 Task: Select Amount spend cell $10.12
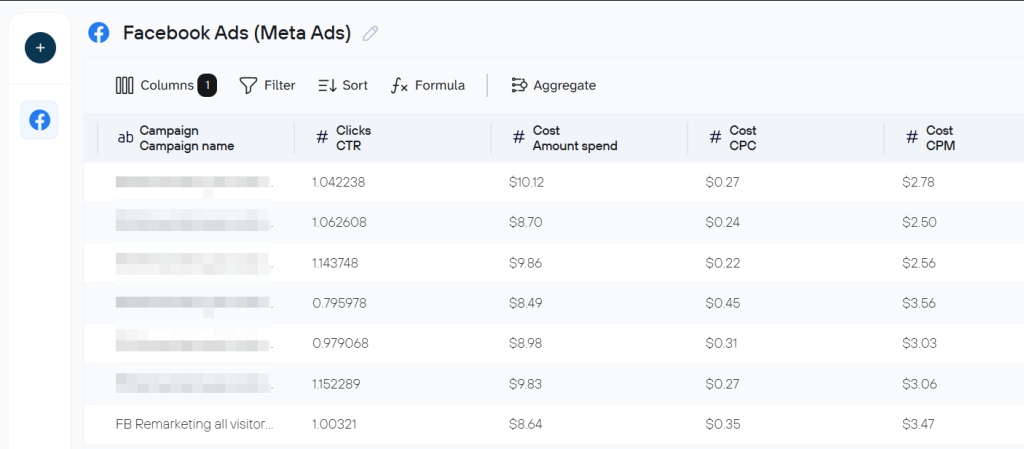click(x=526, y=182)
